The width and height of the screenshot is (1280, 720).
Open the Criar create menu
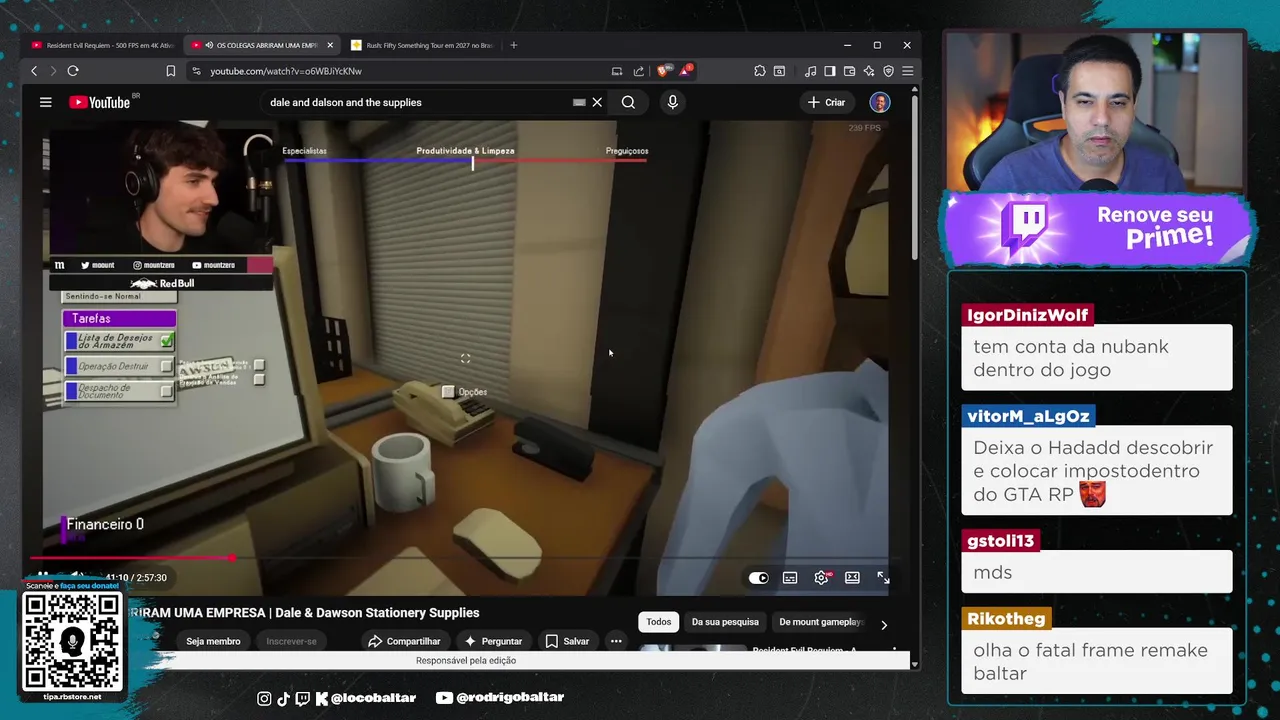coord(827,102)
